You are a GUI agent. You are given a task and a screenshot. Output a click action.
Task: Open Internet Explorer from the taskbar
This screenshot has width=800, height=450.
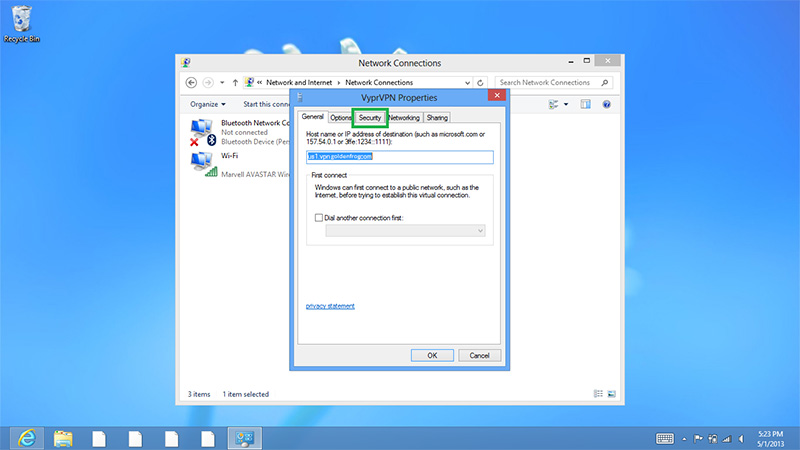(x=27, y=438)
